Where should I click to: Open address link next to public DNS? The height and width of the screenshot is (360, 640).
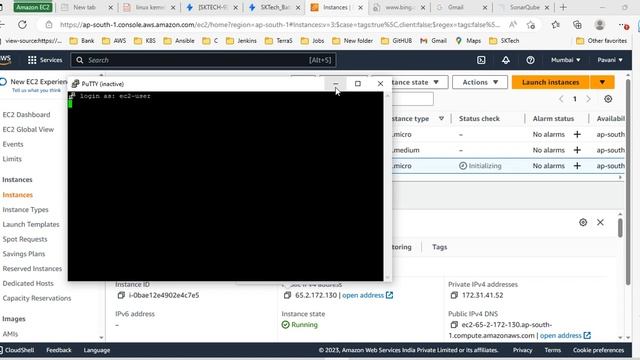coord(565,336)
